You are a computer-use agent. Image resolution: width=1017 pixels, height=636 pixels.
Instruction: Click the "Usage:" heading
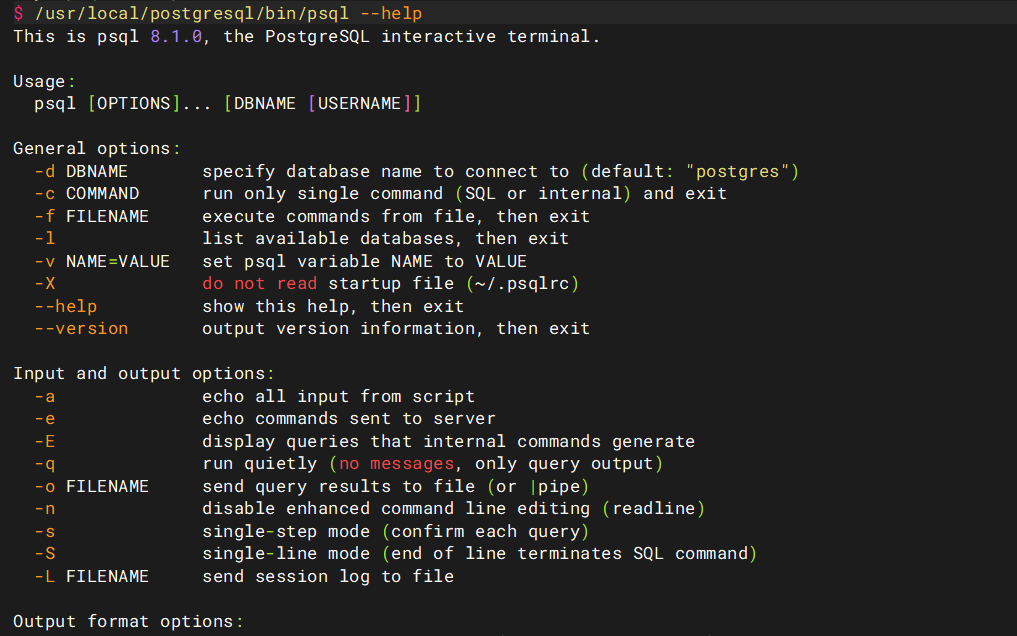tap(44, 81)
